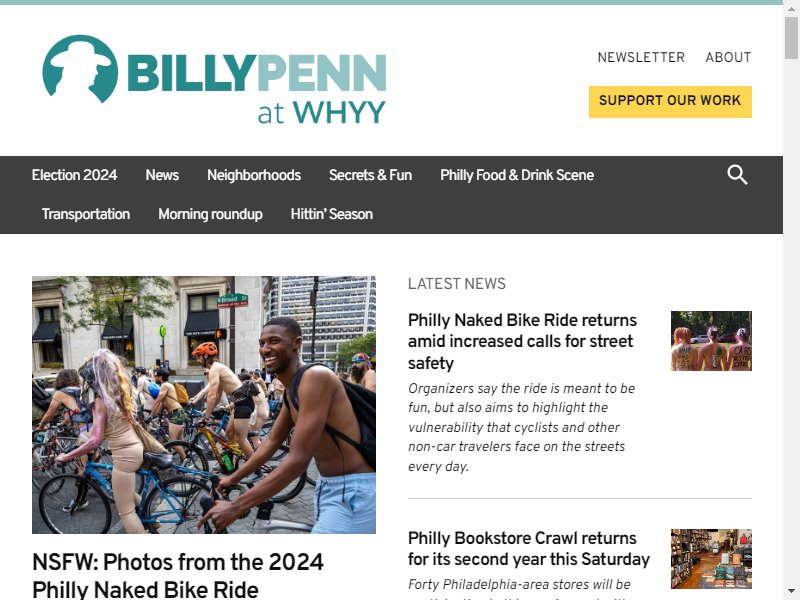Image resolution: width=800 pixels, height=600 pixels.
Task: Open the Naked Bike Ride photo
Action: pos(204,405)
